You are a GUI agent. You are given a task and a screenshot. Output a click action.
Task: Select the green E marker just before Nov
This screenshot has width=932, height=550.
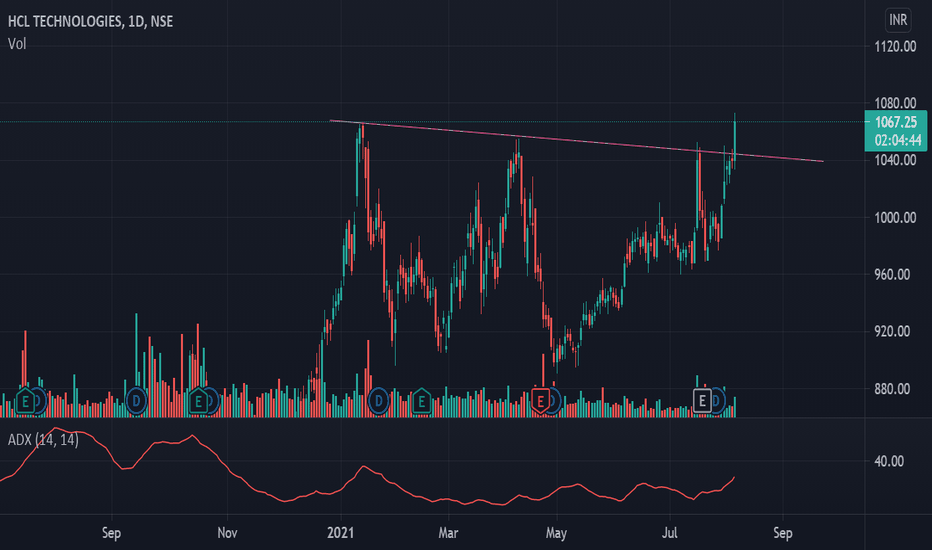pyautogui.click(x=198, y=401)
